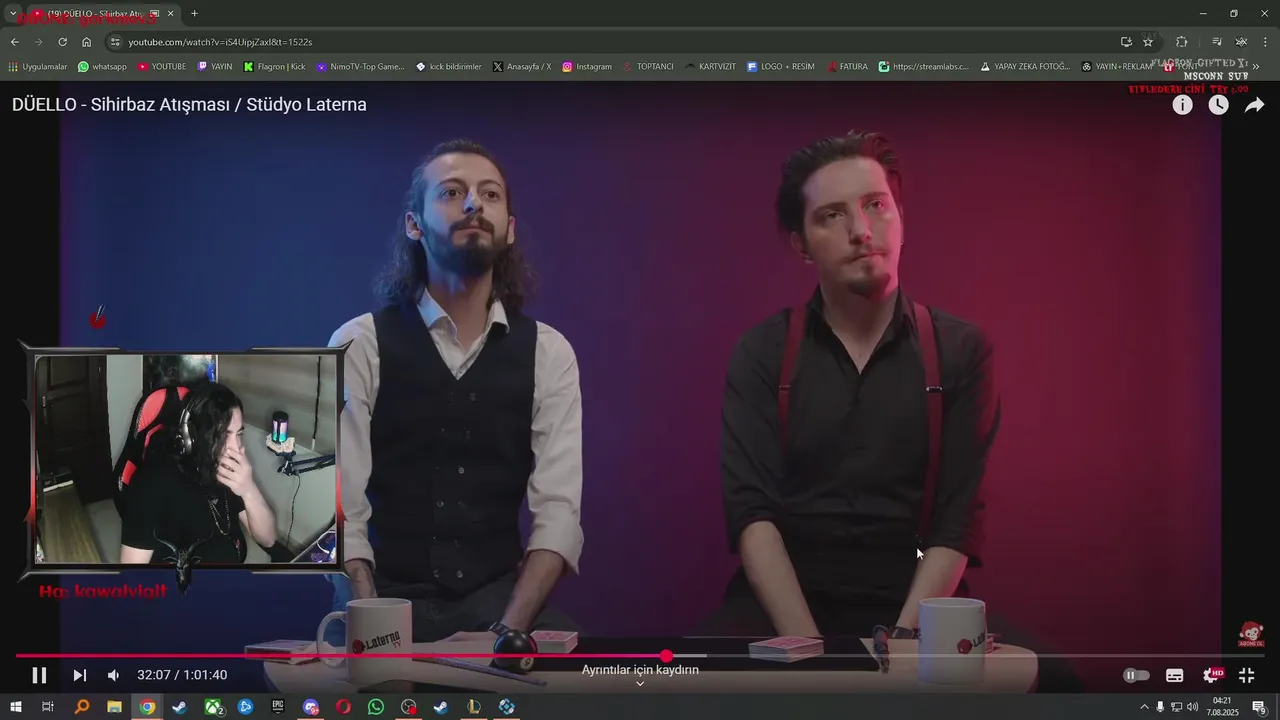This screenshot has height=720, width=1280.
Task: Add video to Watch Later clock icon
Action: [1218, 105]
